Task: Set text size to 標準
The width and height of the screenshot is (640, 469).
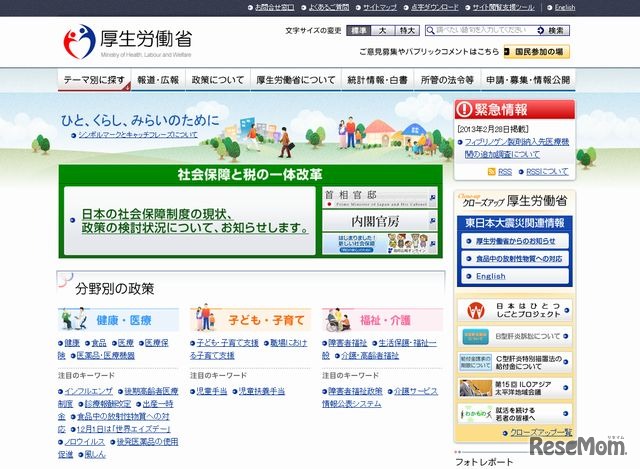Action: [358, 31]
